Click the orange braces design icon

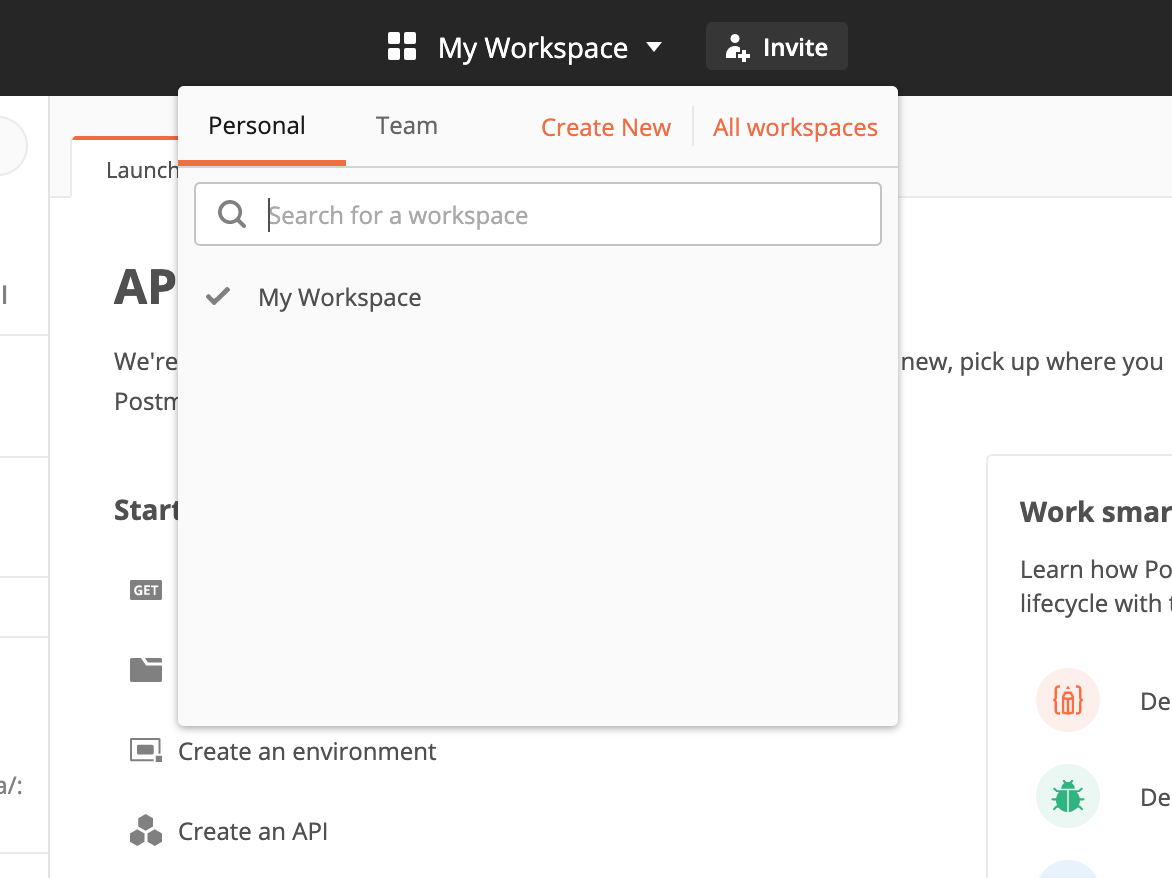pyautogui.click(x=1067, y=700)
